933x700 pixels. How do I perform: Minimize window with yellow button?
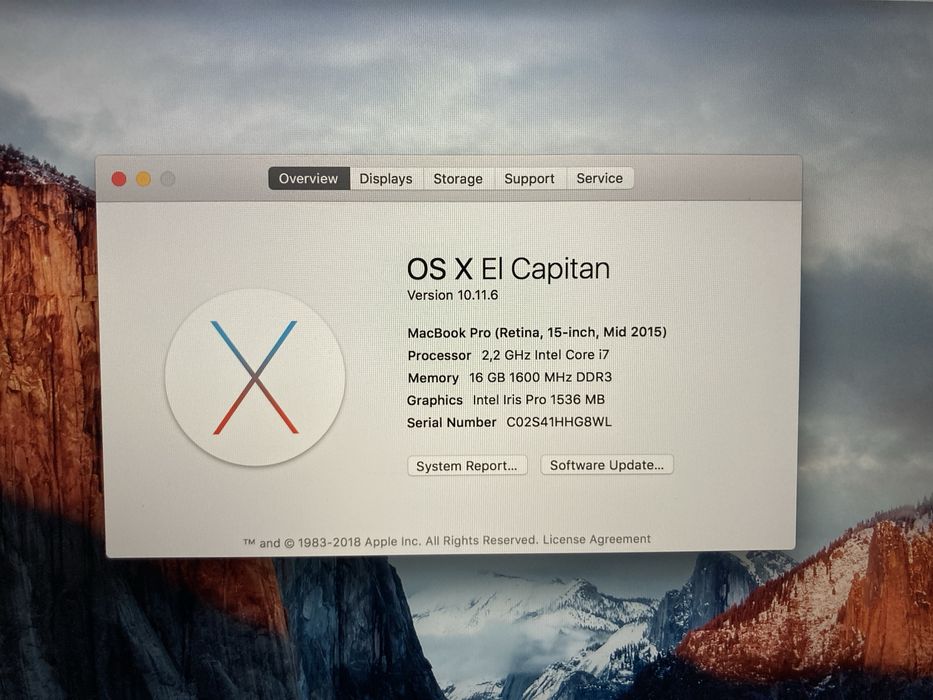click(x=143, y=179)
